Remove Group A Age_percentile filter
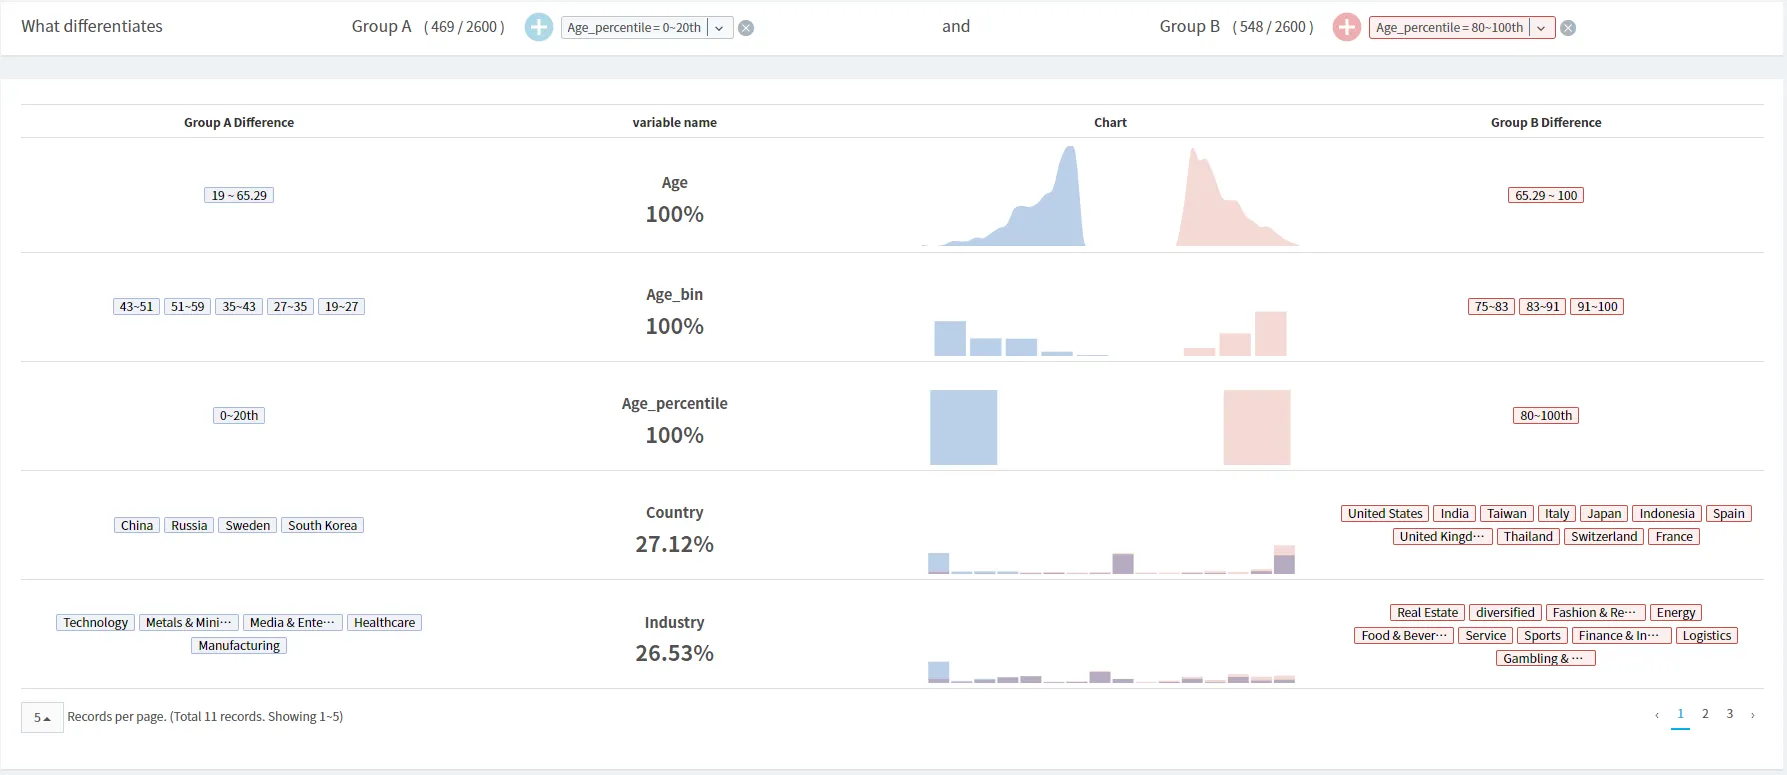This screenshot has width=1787, height=775. (746, 28)
